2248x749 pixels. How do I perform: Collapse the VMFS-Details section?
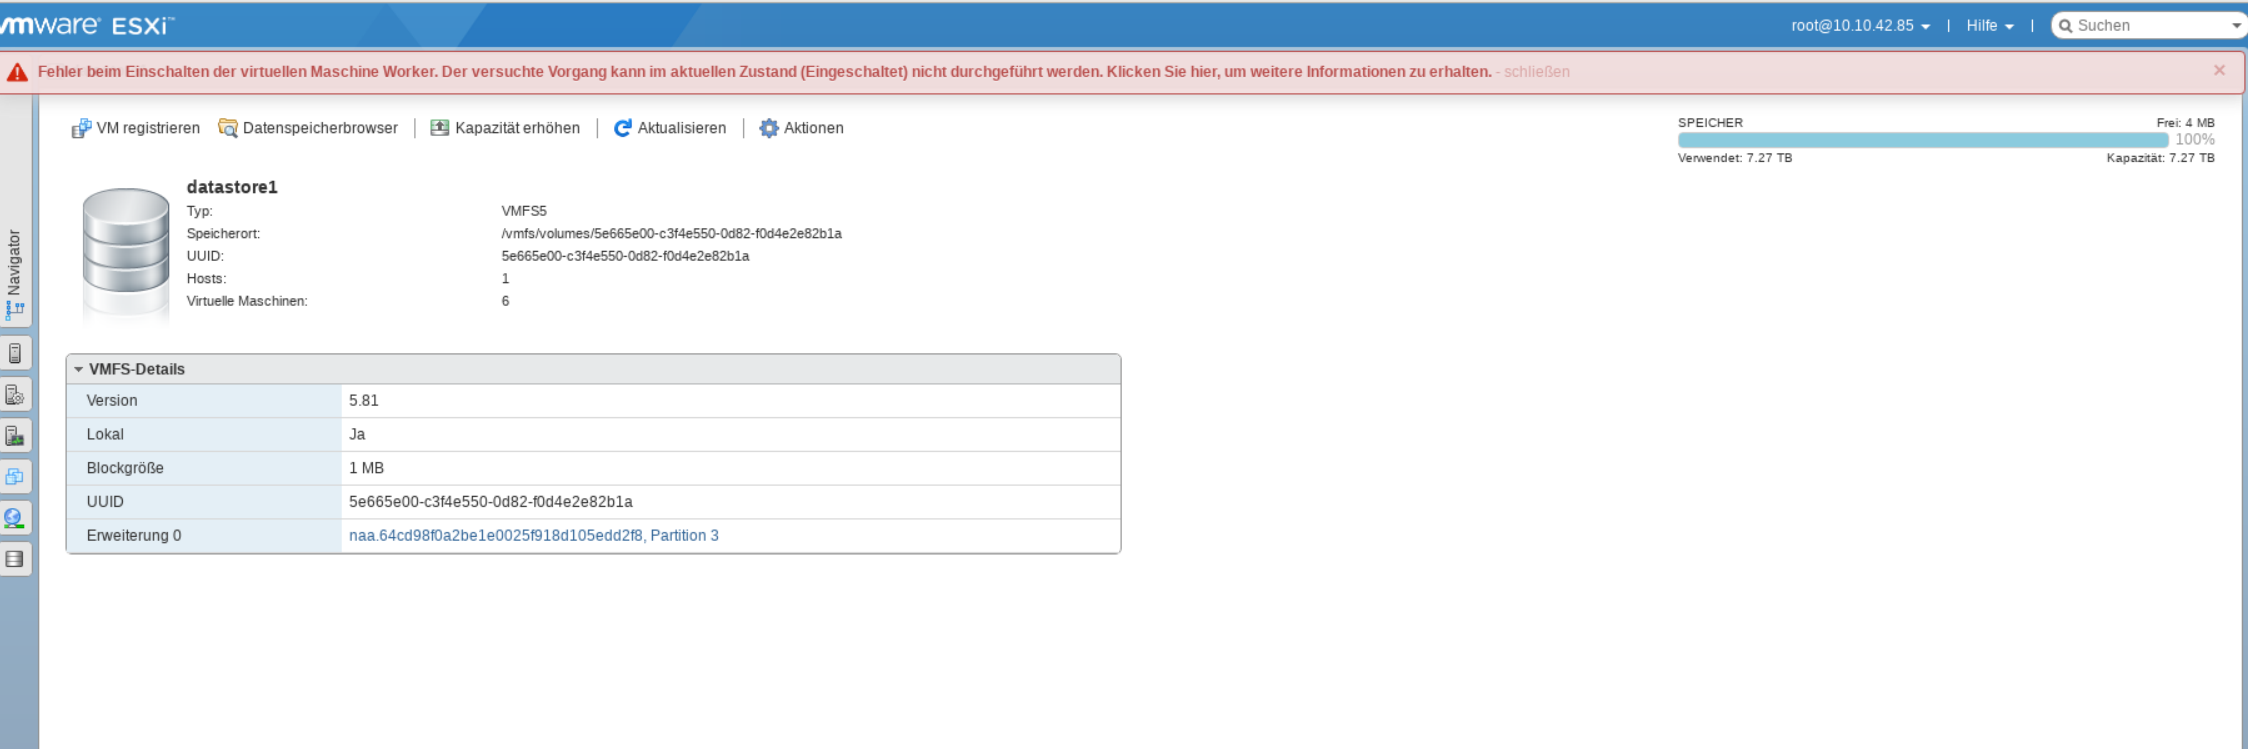[x=79, y=369]
